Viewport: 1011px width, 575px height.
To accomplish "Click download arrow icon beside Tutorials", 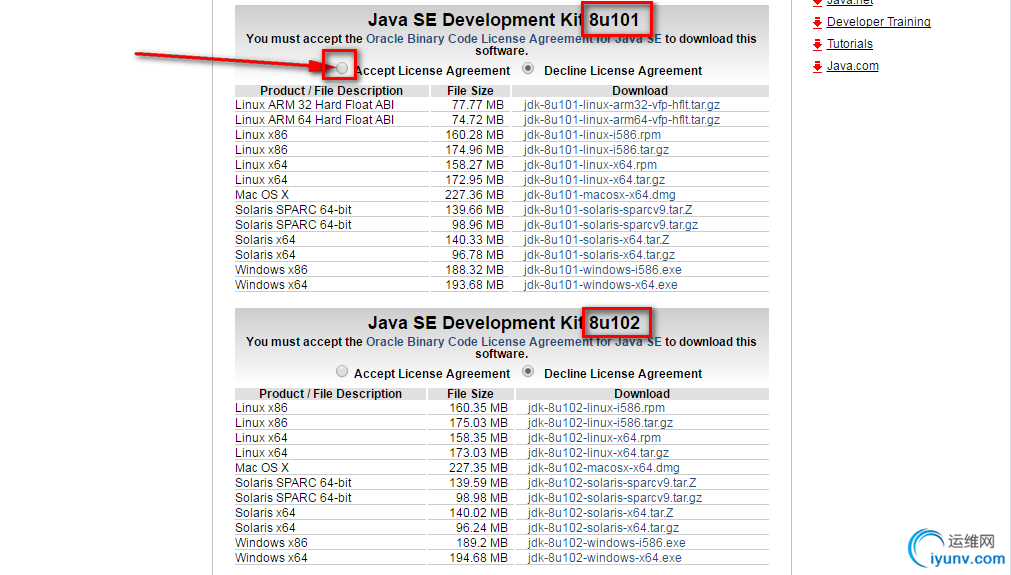I will point(817,44).
